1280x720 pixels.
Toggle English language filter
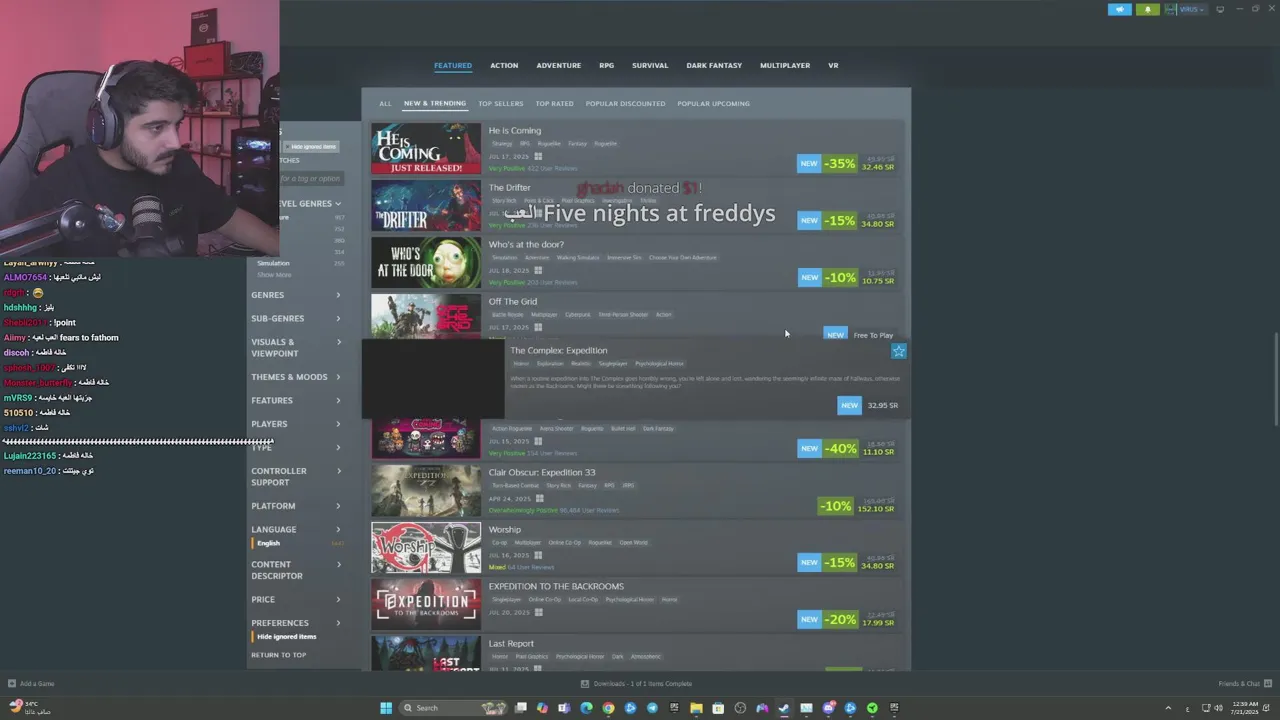tap(268, 543)
